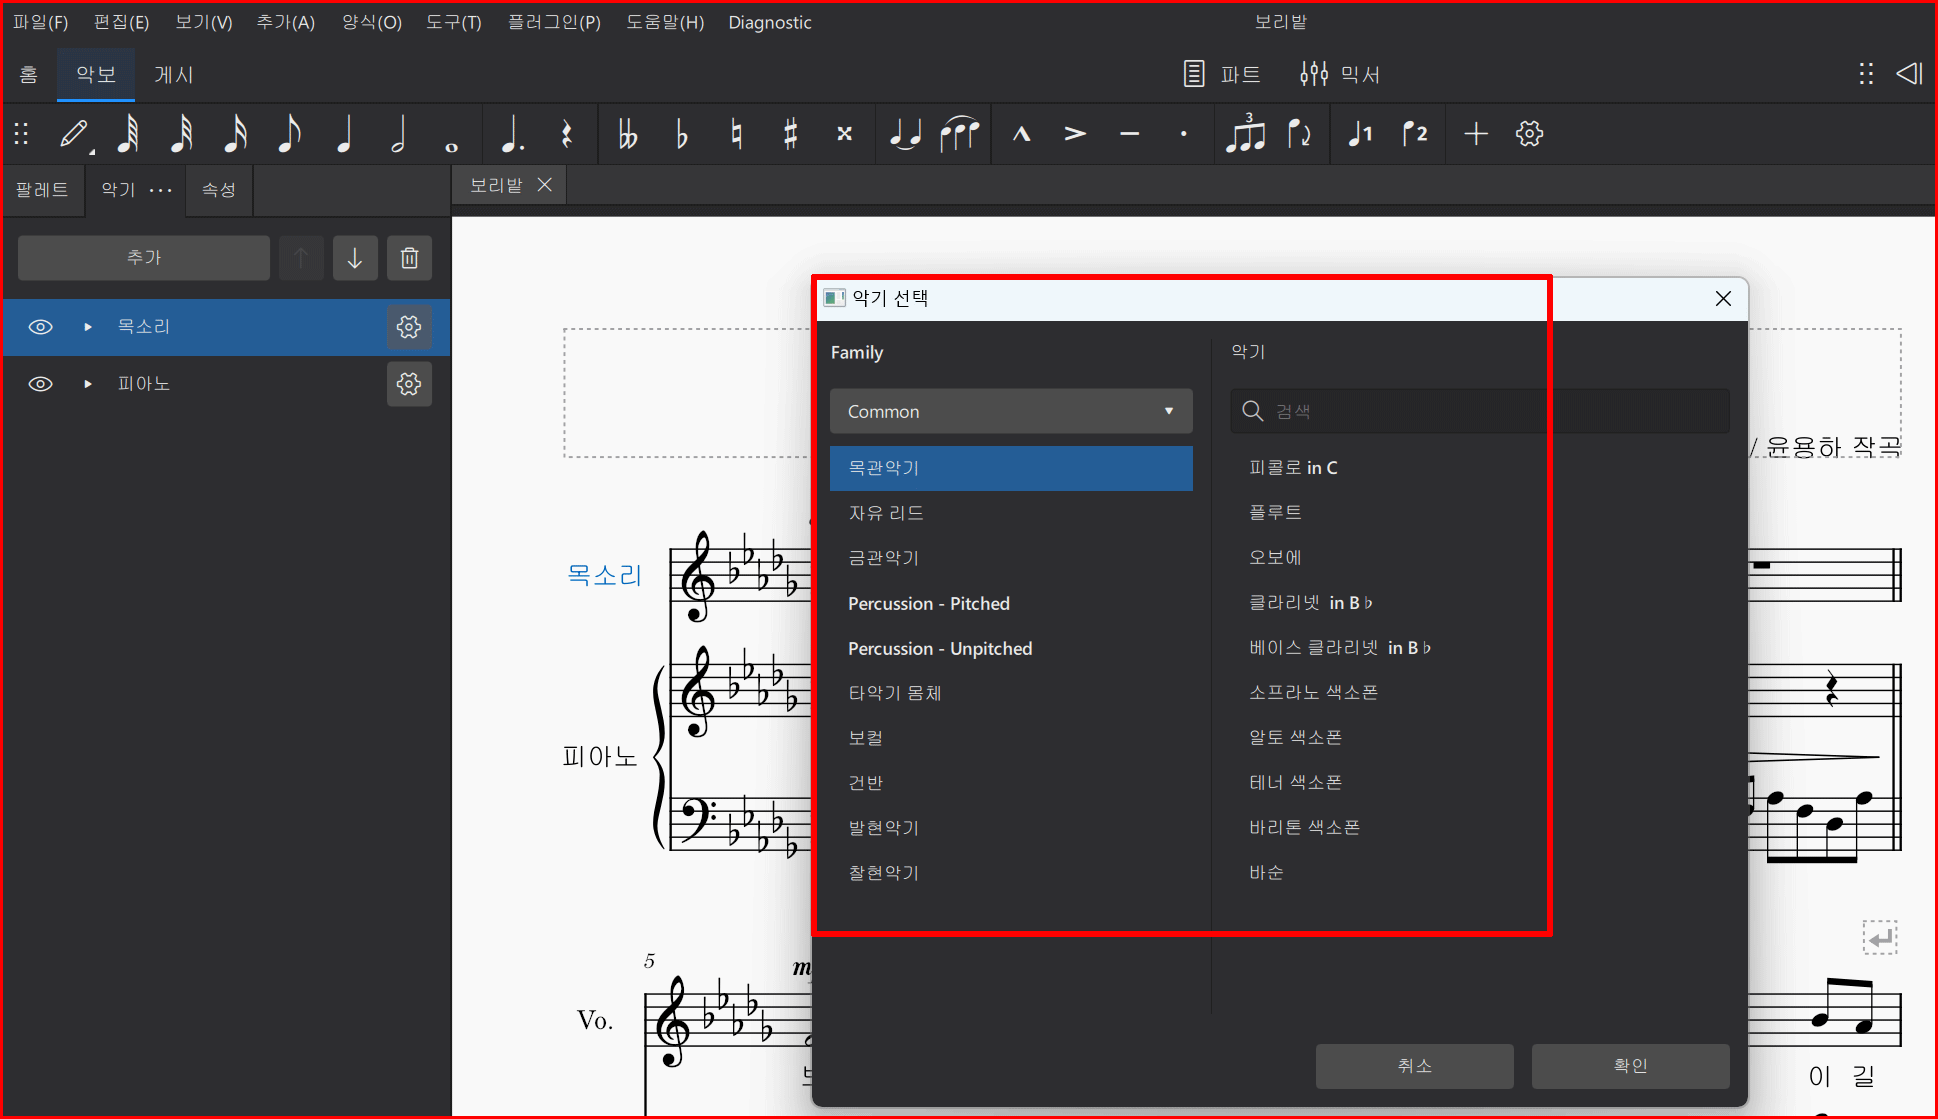Hide the 목소리 instrument via eye icon
The width and height of the screenshot is (1938, 1119).
coord(40,327)
